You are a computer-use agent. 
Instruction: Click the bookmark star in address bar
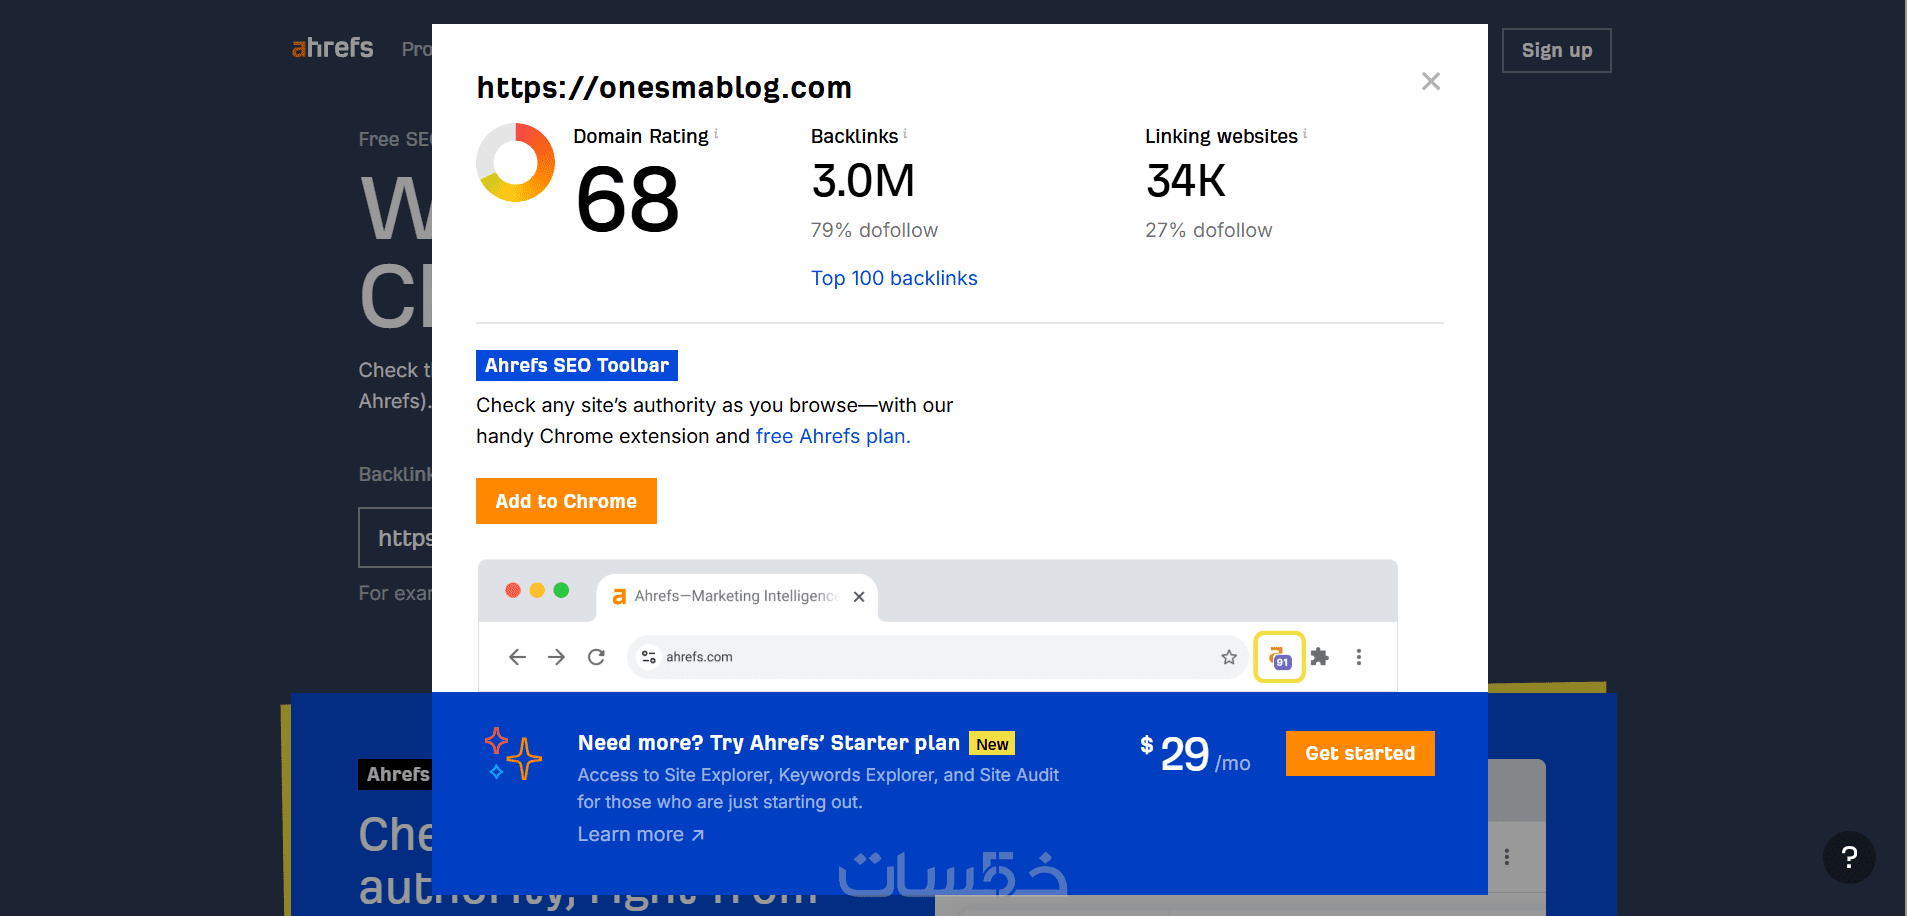point(1229,657)
